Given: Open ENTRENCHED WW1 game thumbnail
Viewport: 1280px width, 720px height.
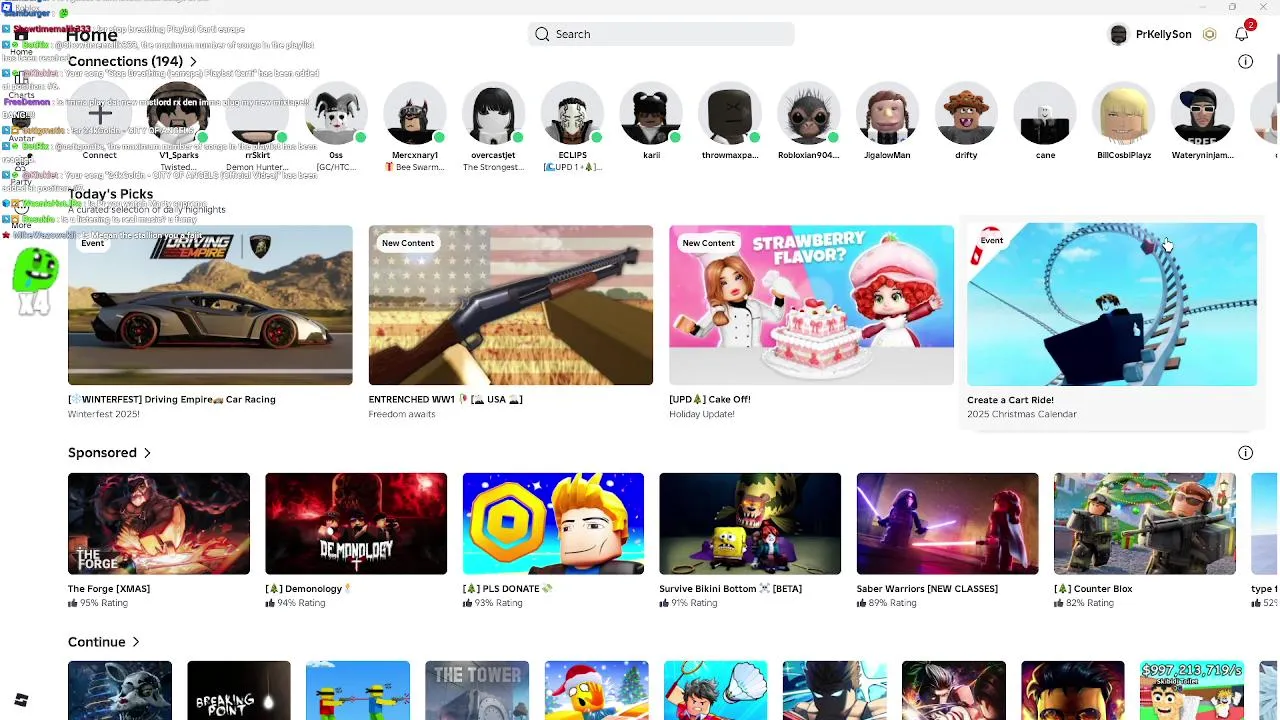Looking at the screenshot, I should [x=511, y=305].
